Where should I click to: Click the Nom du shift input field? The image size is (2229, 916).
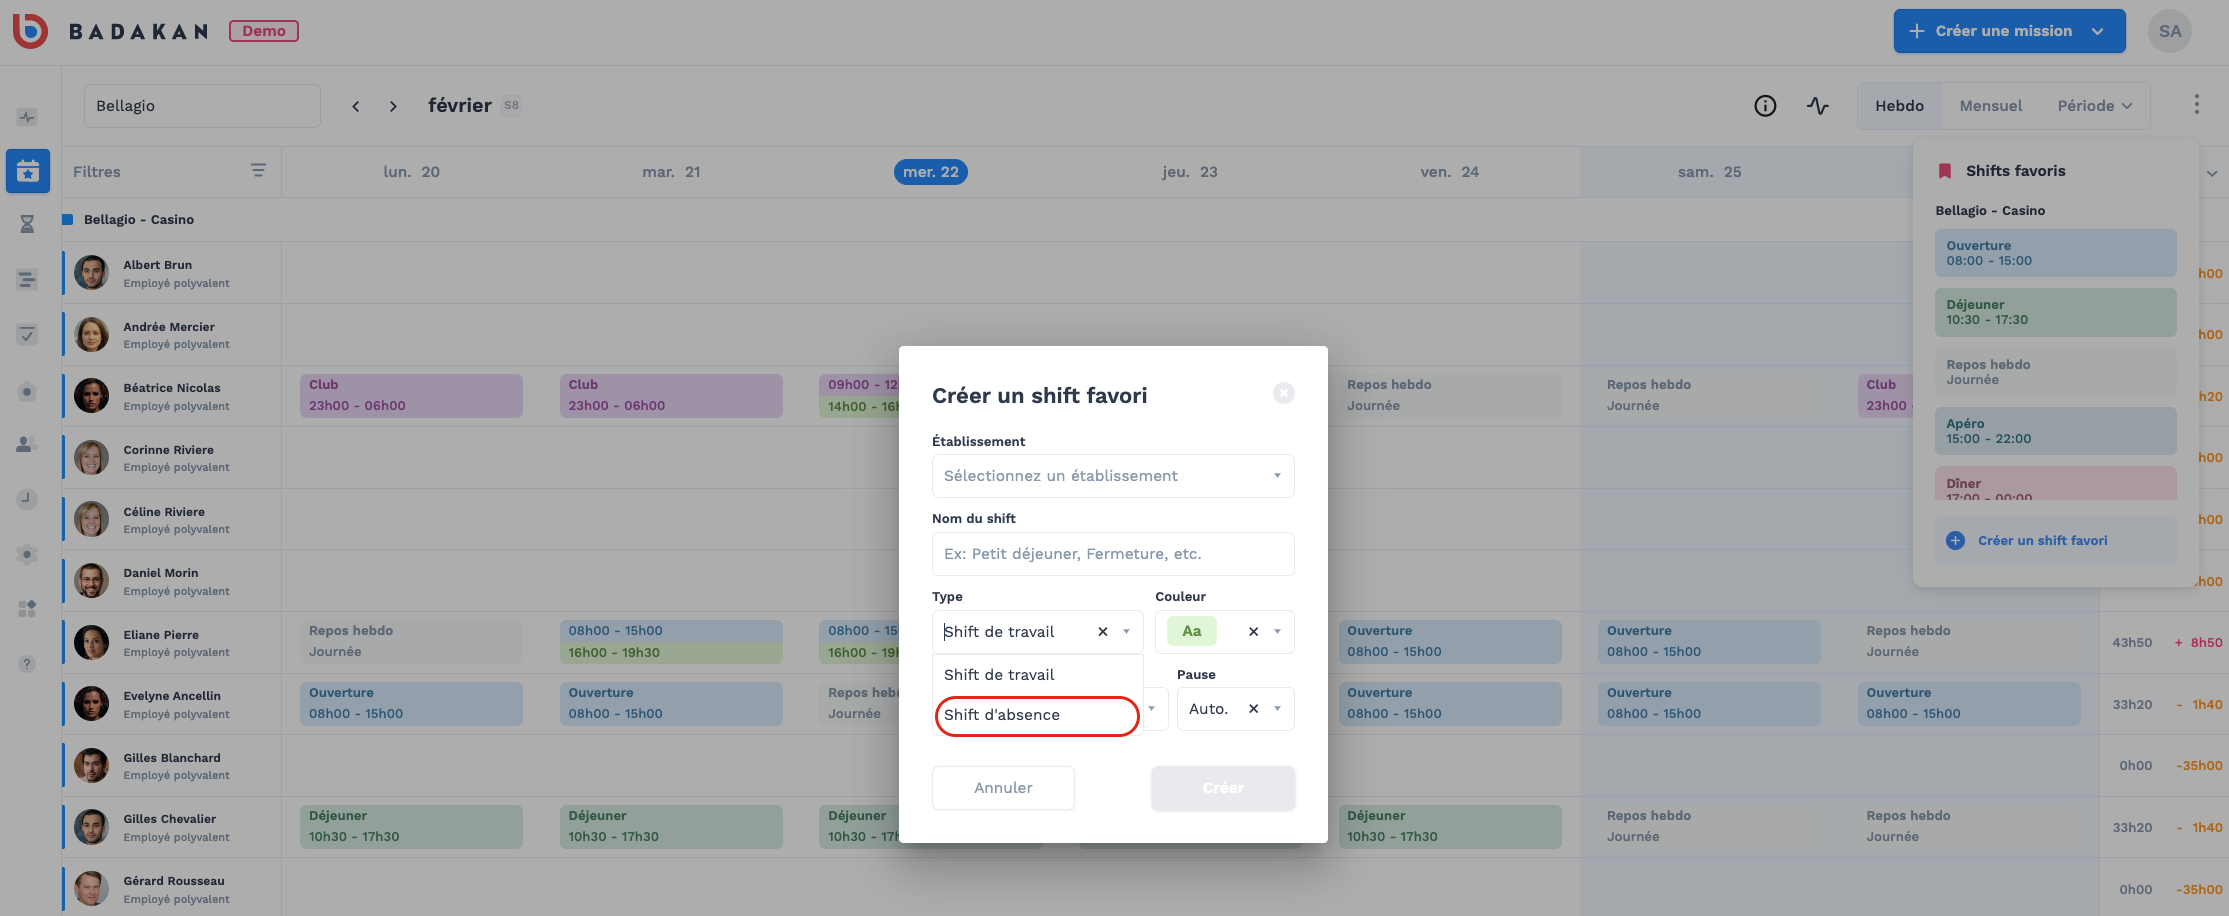tap(1112, 554)
